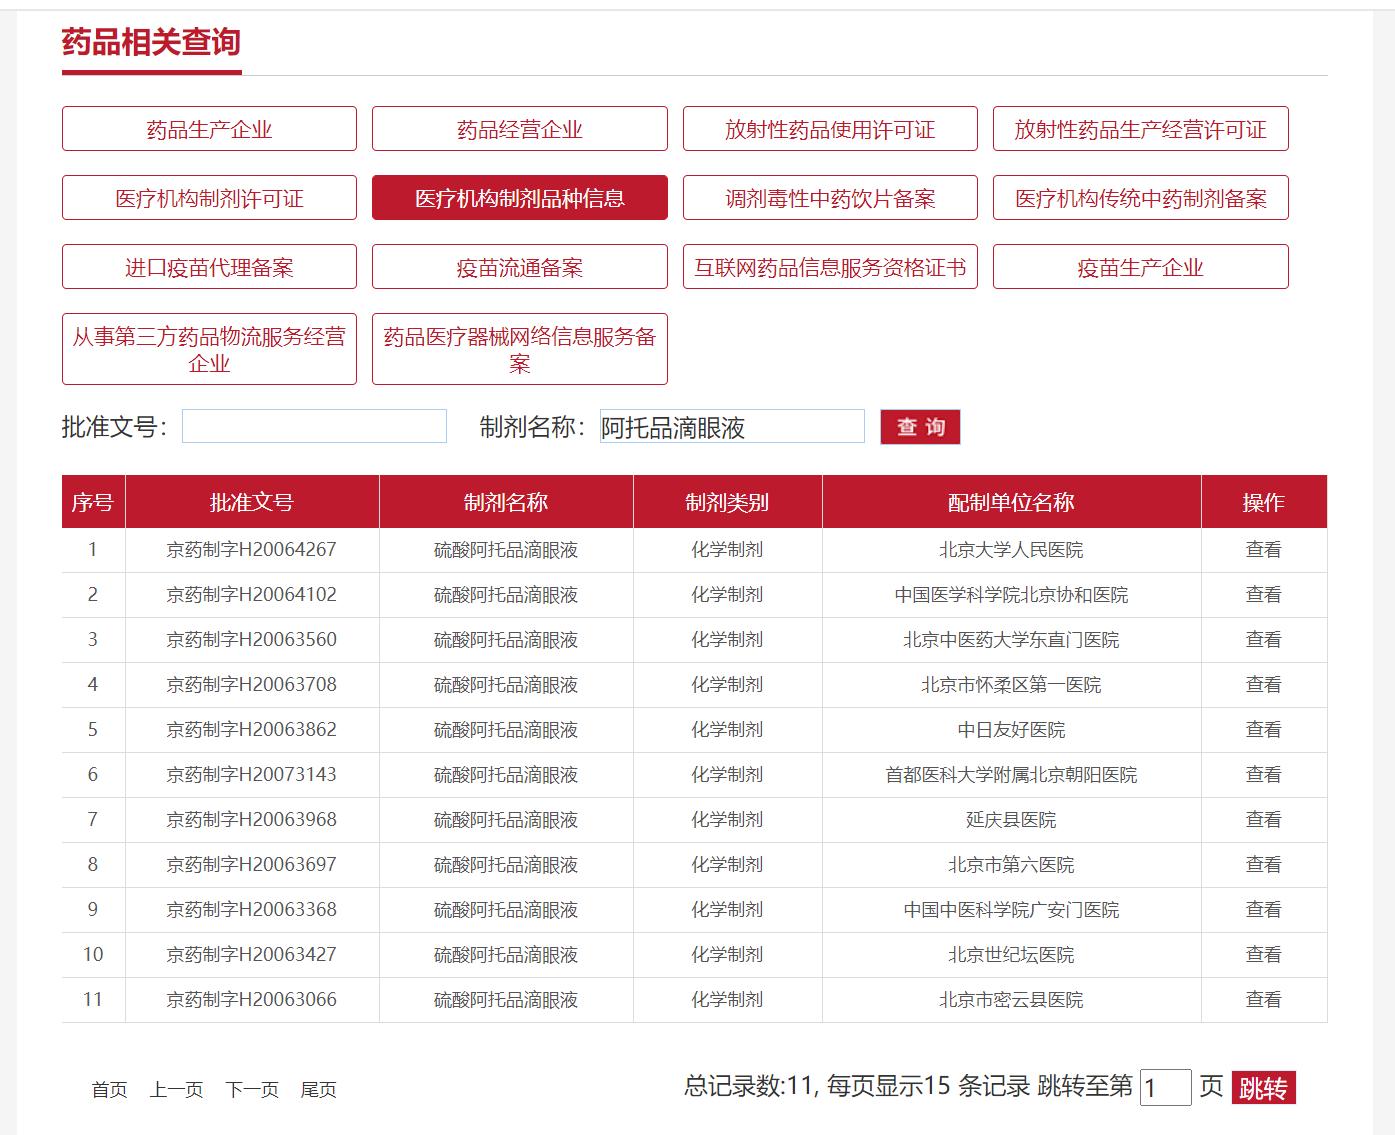View details for 延庆县医院 record

[1265, 819]
